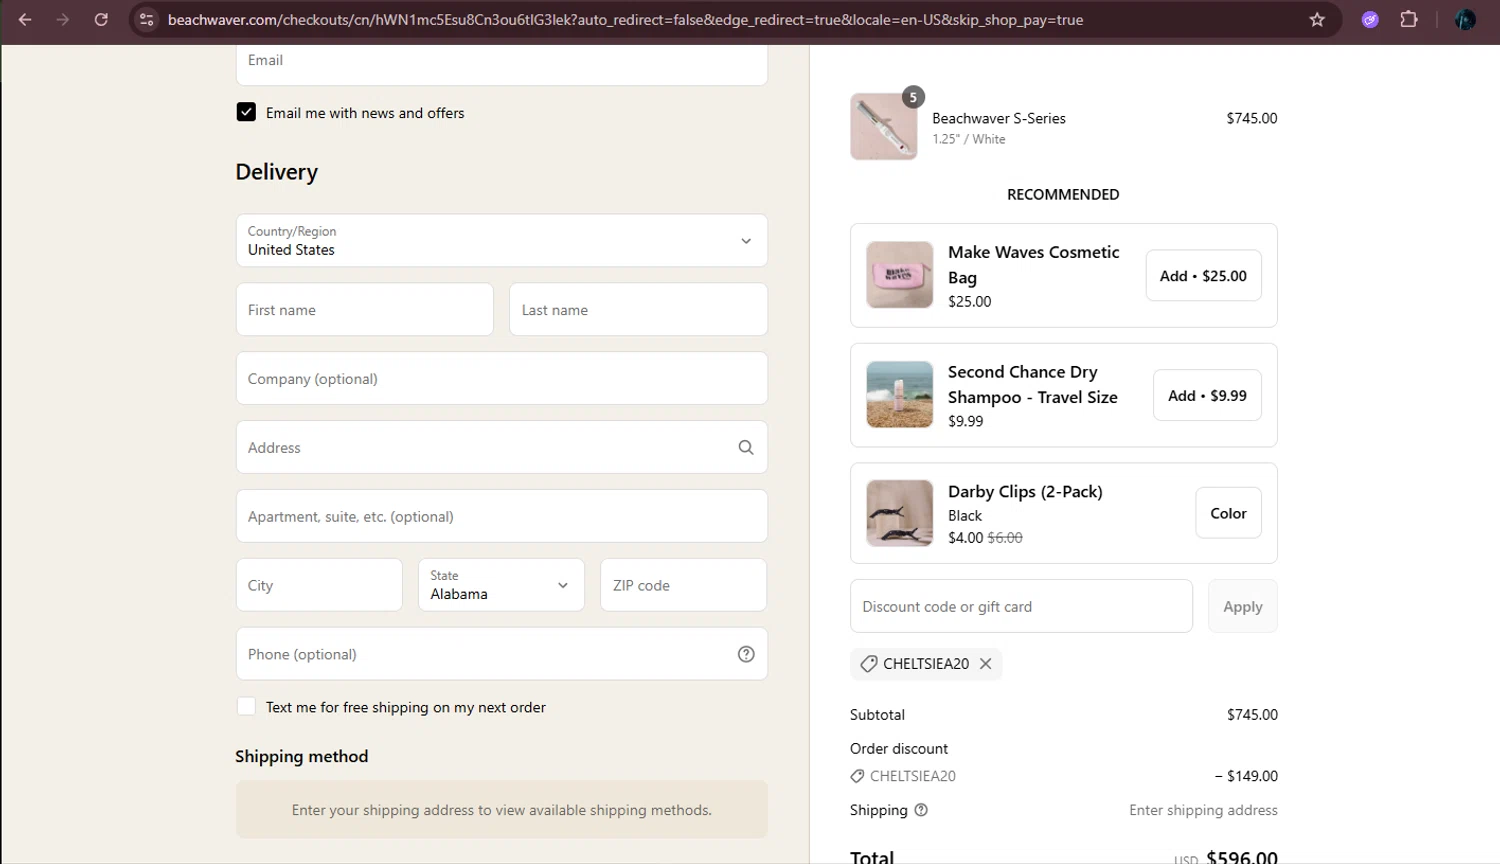
Task: Click the First name field
Action: click(365, 309)
